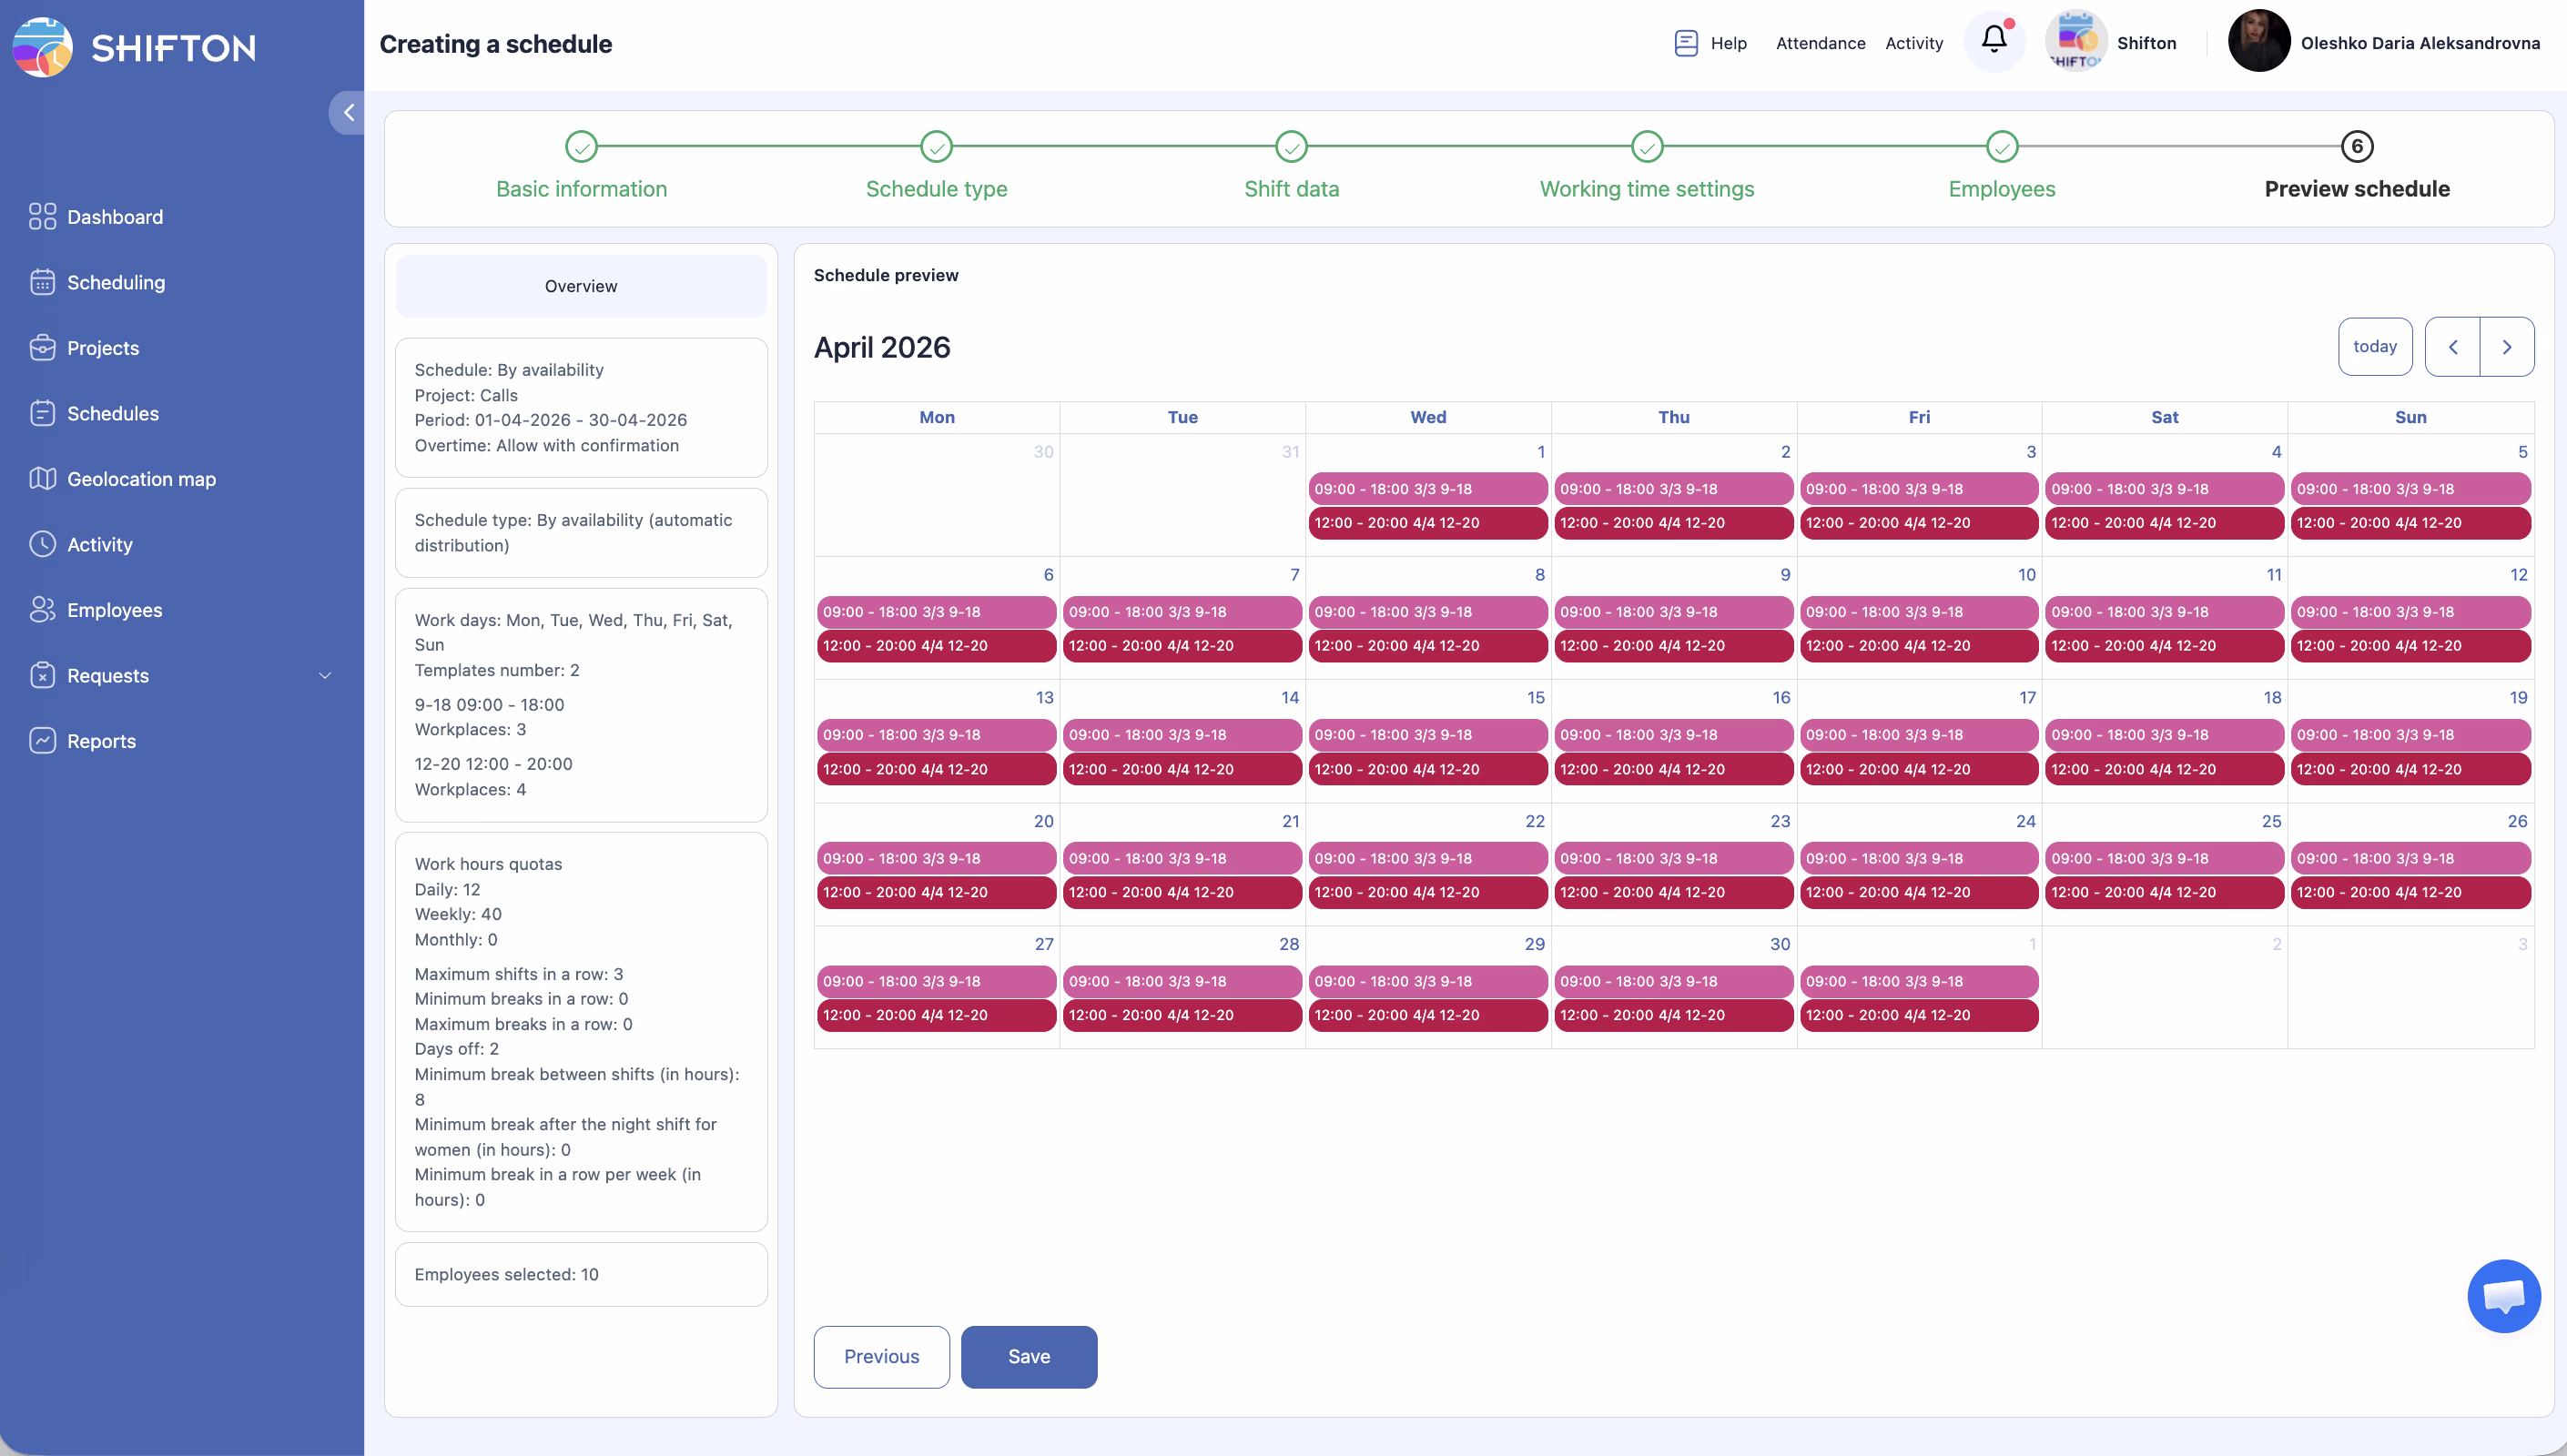Save the schedule
This screenshot has height=1456, width=2567.
coord(1028,1357)
